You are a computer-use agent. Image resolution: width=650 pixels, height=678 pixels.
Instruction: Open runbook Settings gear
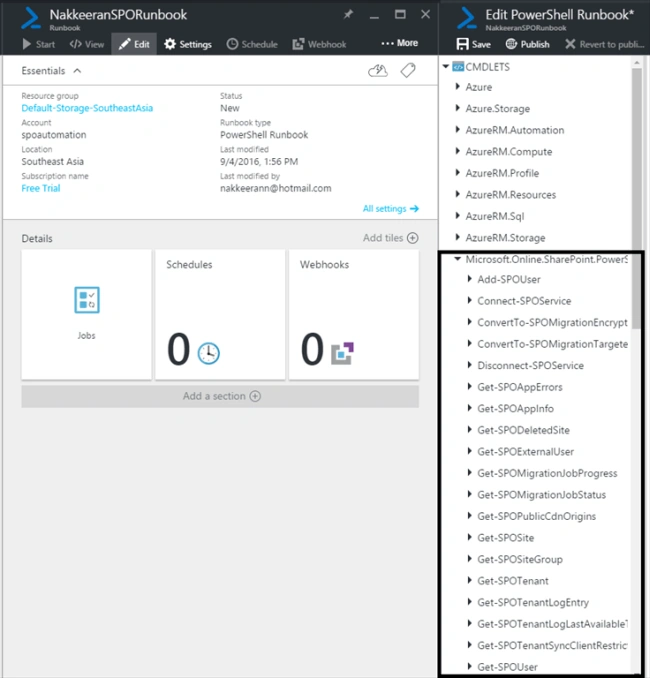pyautogui.click(x=188, y=44)
